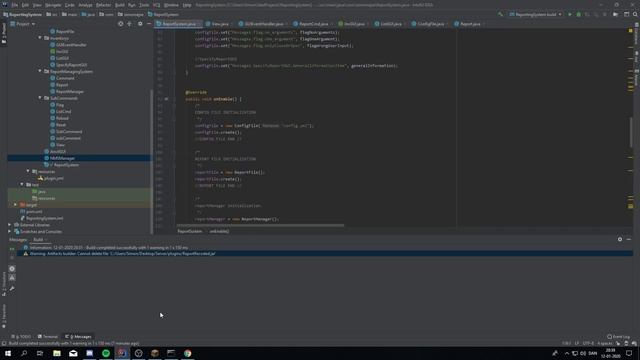
Task: Select pom.xml in project tree
Action: pos(34,211)
